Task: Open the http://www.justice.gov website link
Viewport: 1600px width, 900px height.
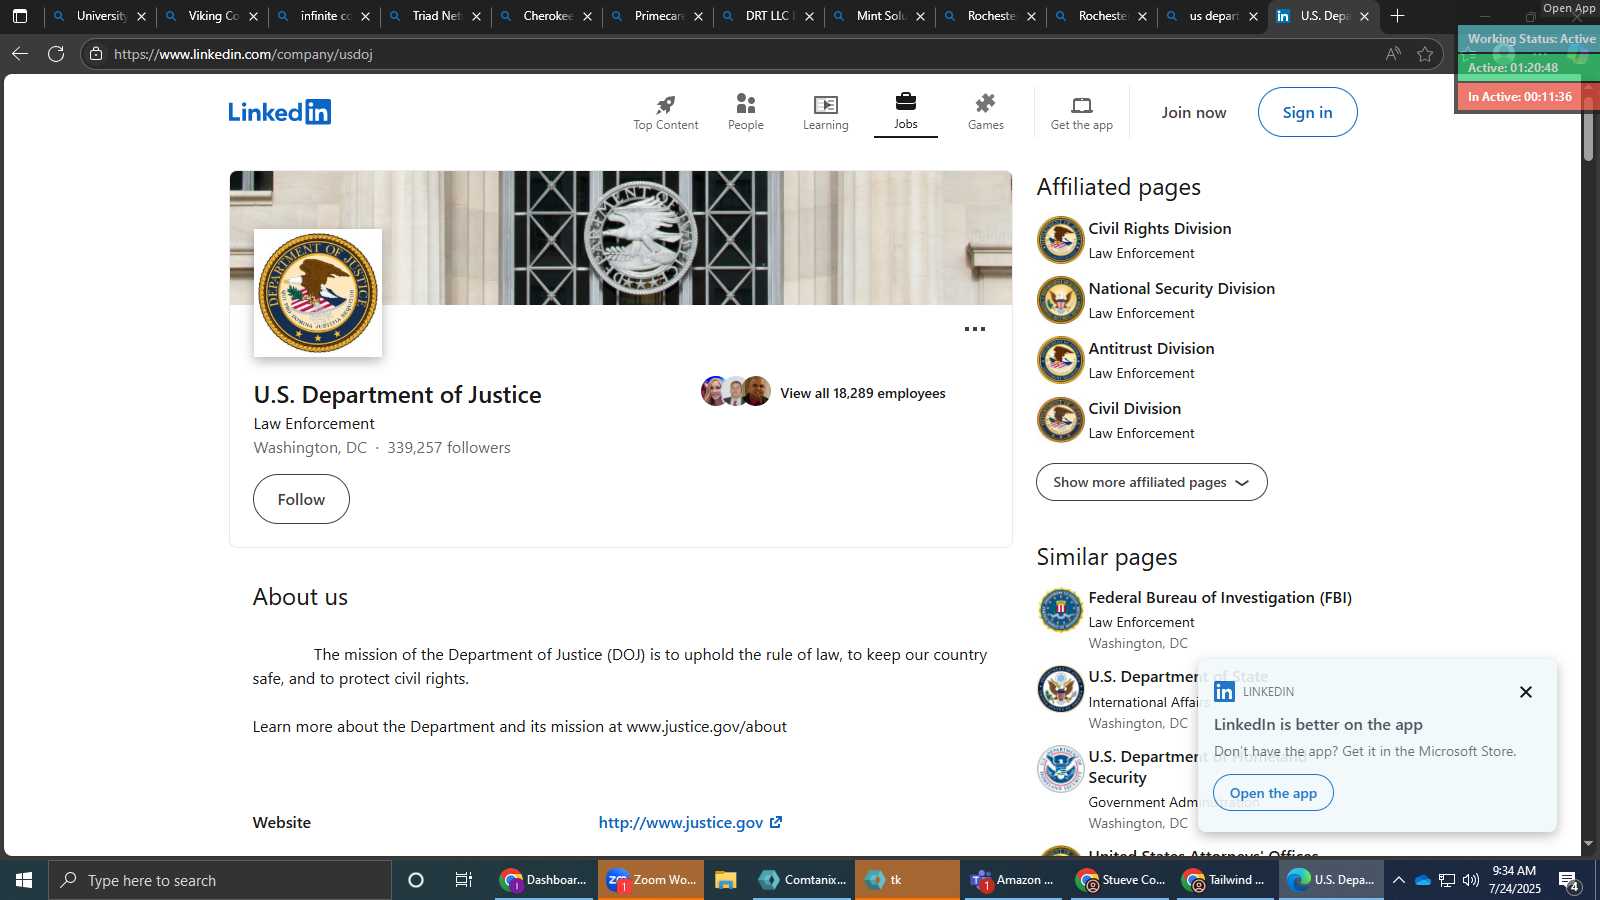Action: pyautogui.click(x=690, y=823)
